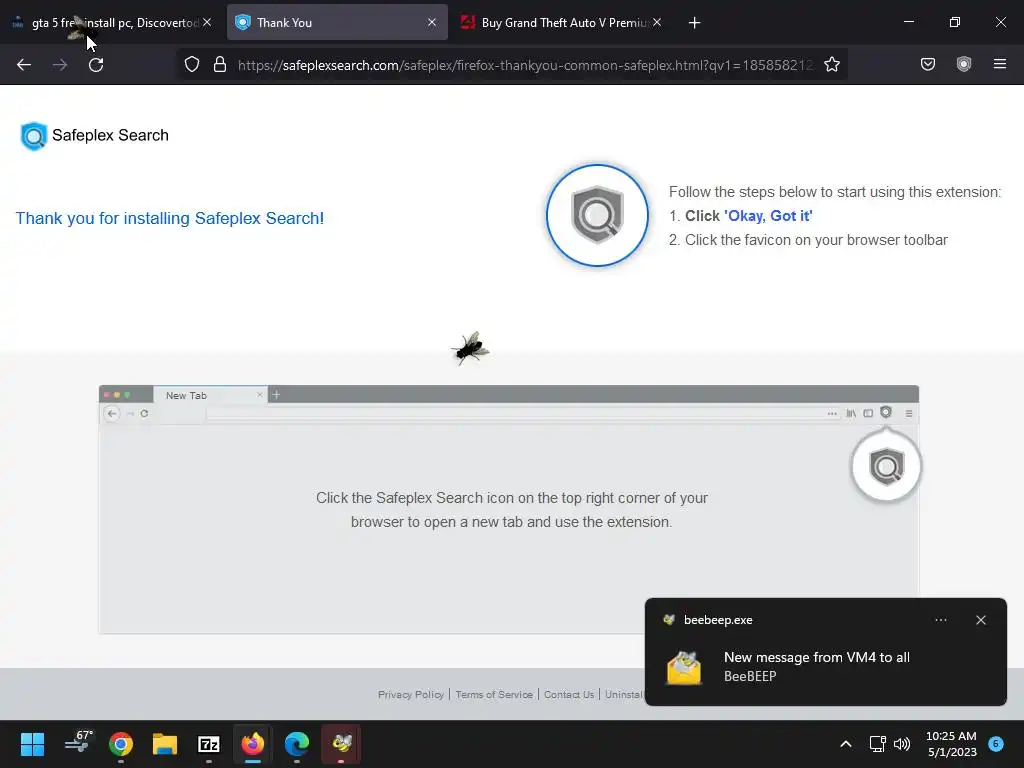Open the Terms of Service link

point(494,694)
